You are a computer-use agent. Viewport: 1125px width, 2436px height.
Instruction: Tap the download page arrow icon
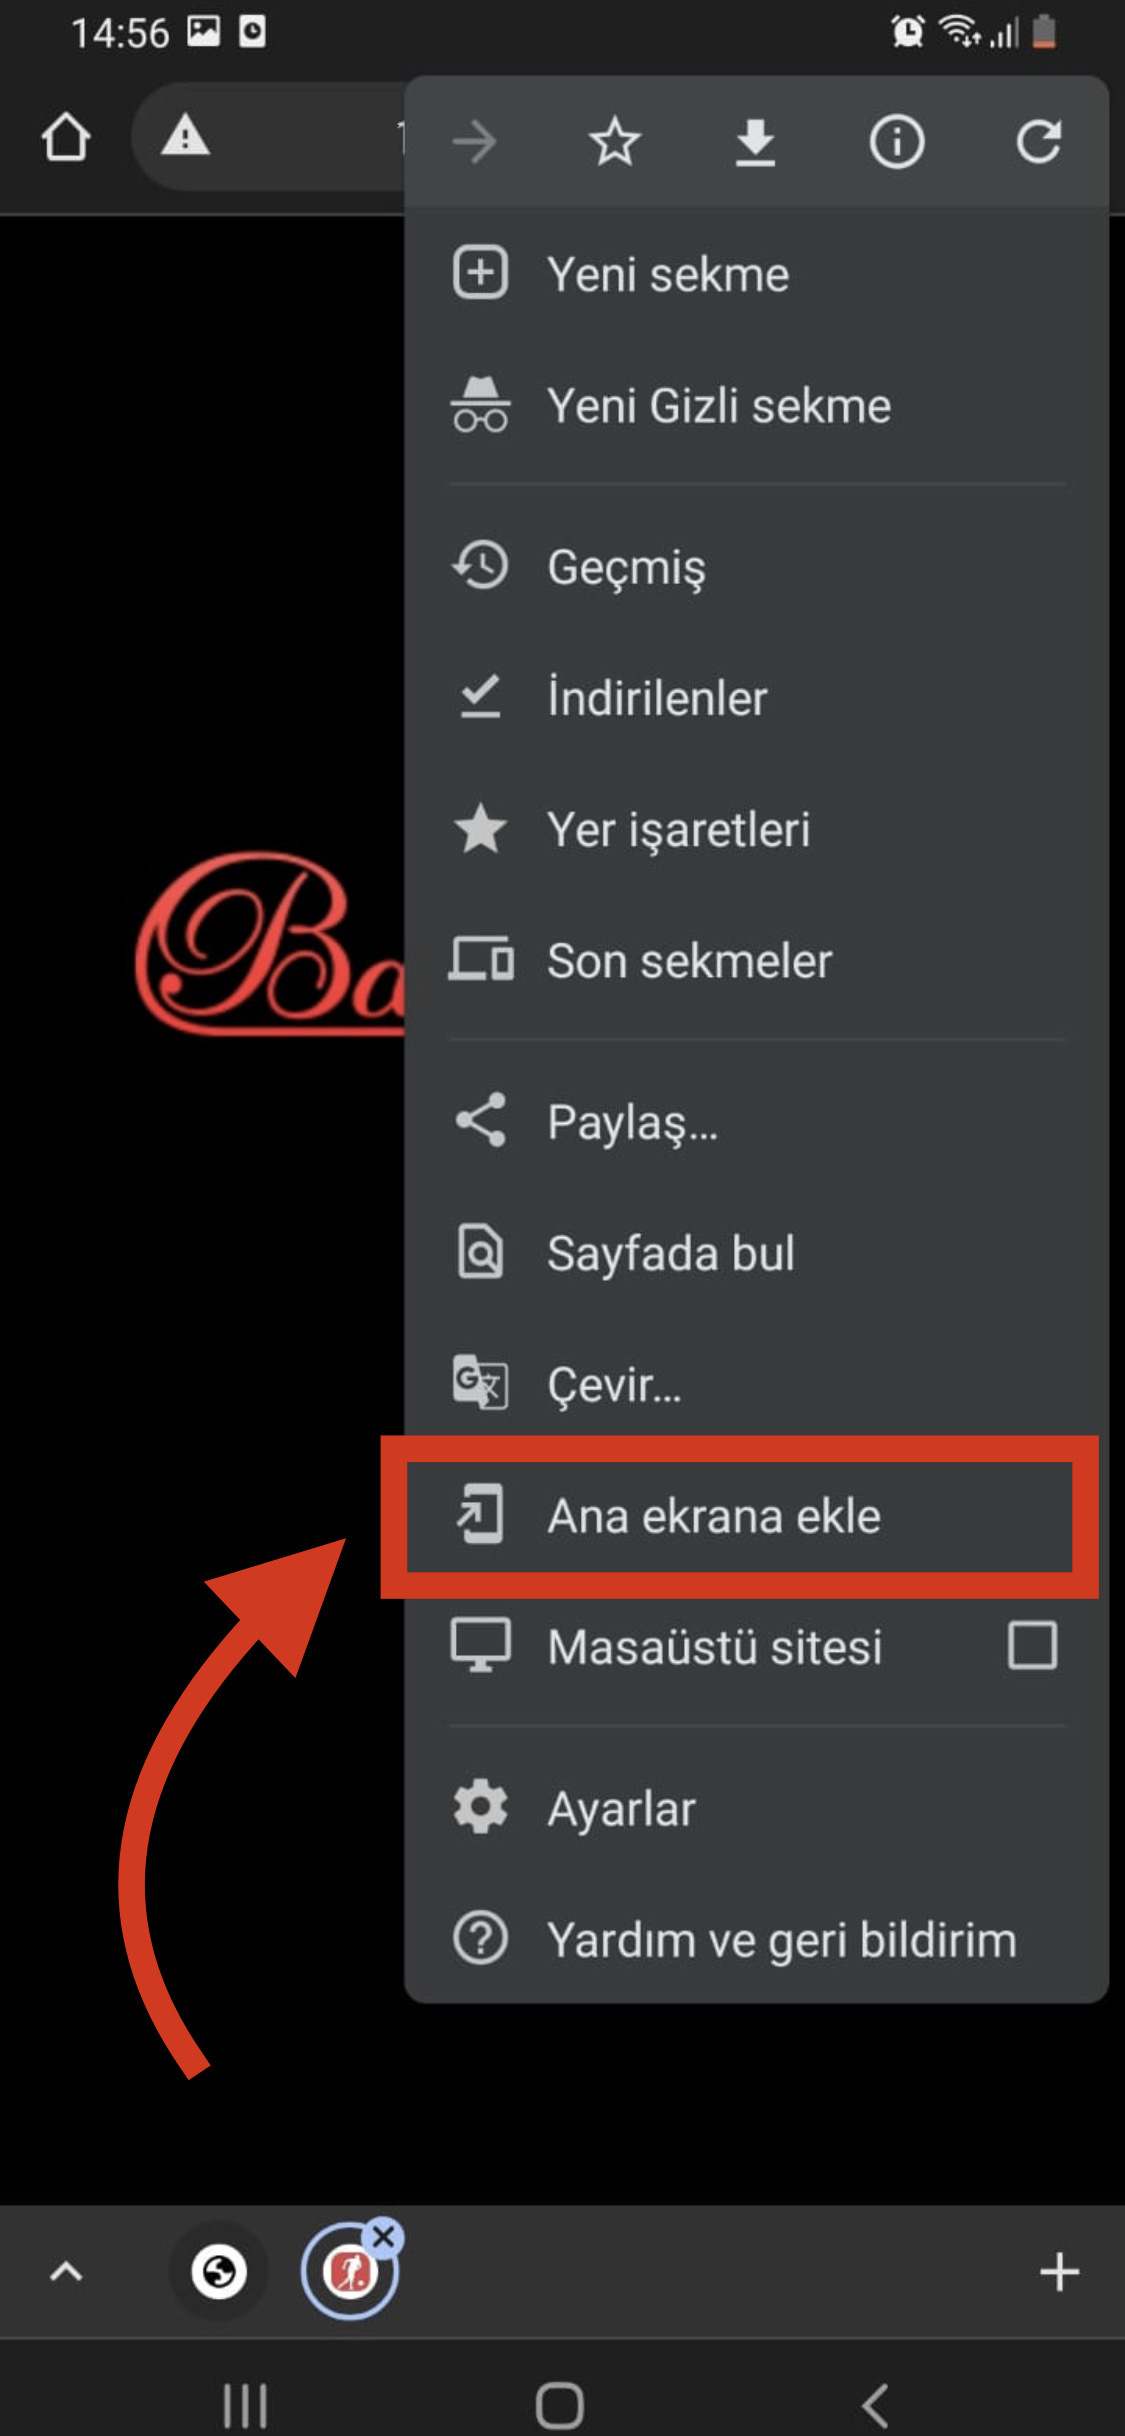(755, 142)
